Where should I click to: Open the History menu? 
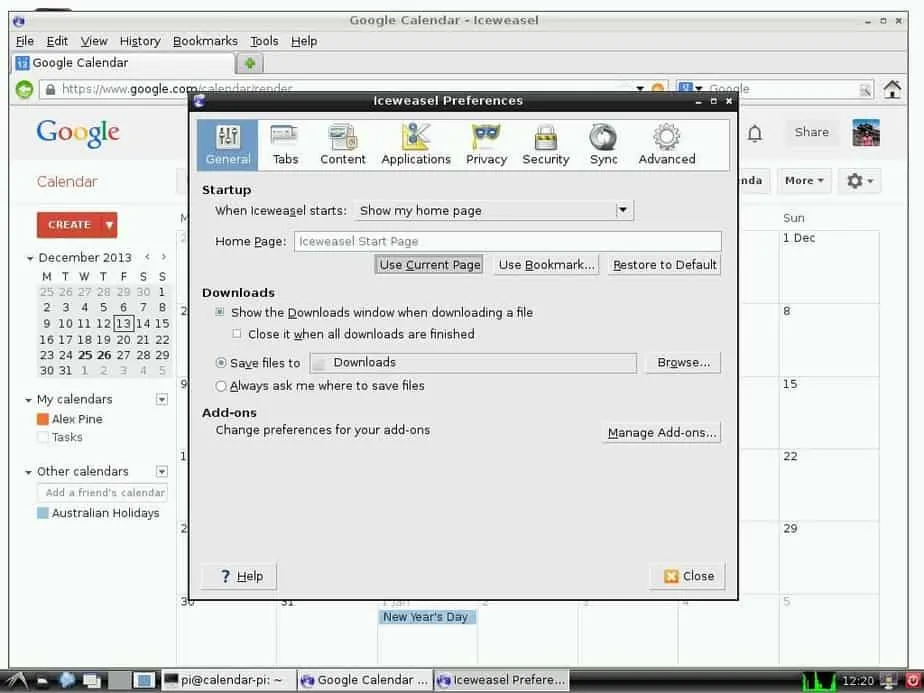[x=140, y=41]
